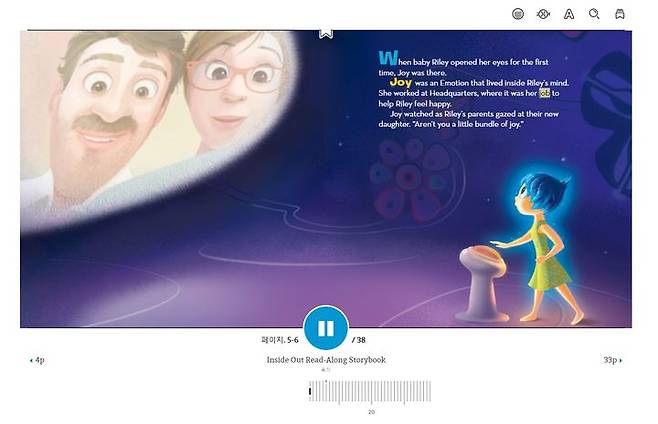Click the magnifying glass search icon
The height and width of the screenshot is (424, 658).
tap(594, 14)
